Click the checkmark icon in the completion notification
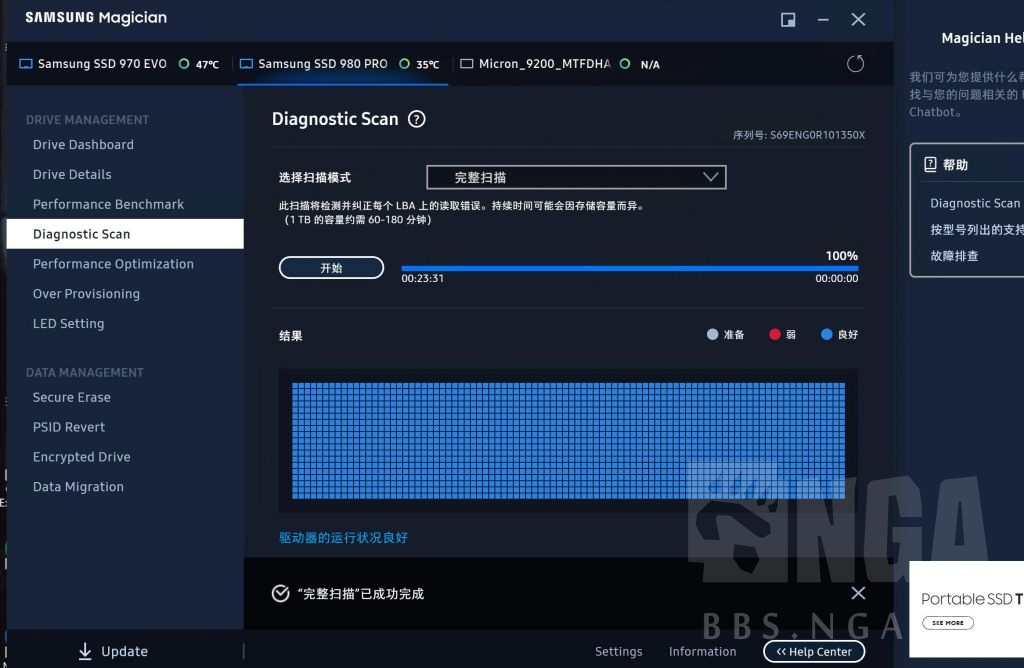The height and width of the screenshot is (668, 1024). pos(280,593)
